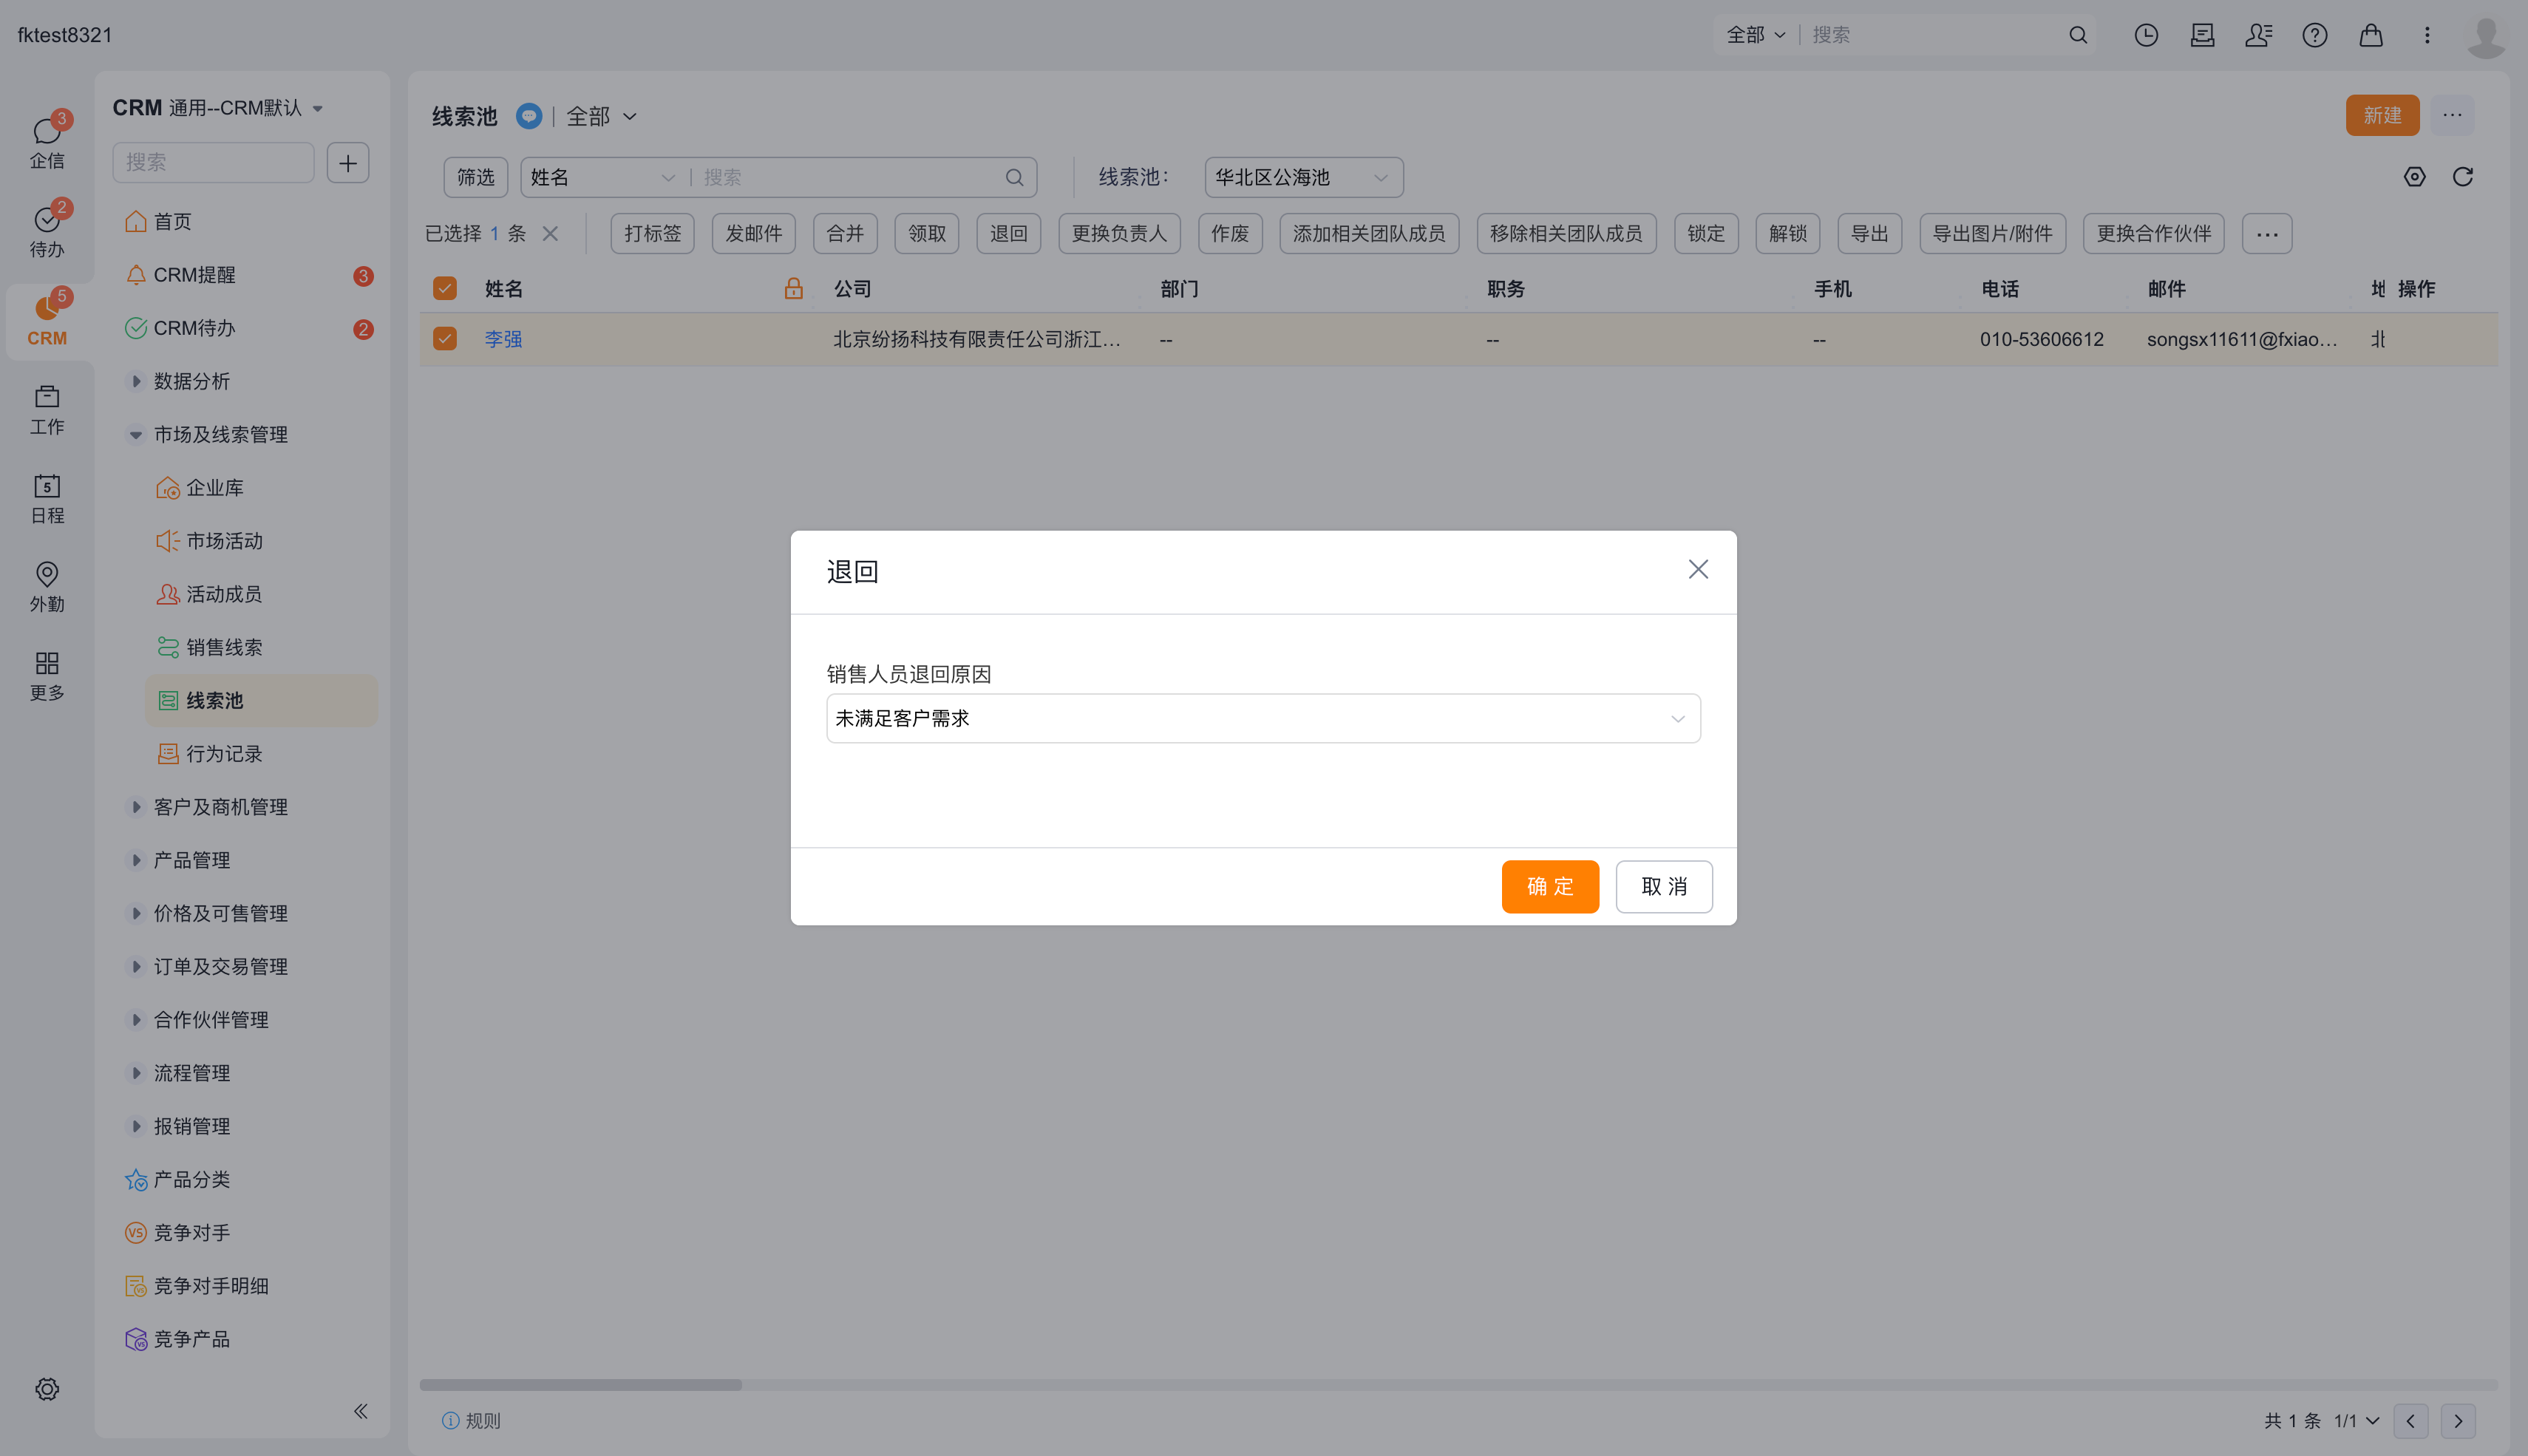2528x1456 pixels.
Task: Open the contacts icon in header
Action: click(x=2258, y=35)
